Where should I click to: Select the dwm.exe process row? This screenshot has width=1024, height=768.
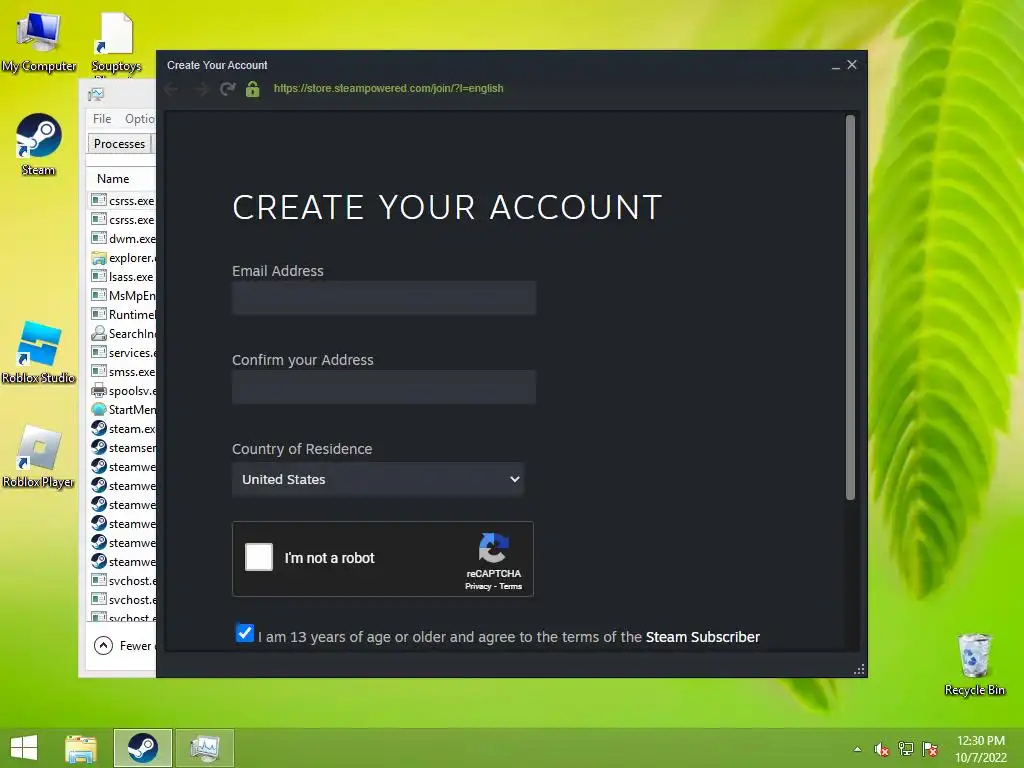pyautogui.click(x=121, y=238)
